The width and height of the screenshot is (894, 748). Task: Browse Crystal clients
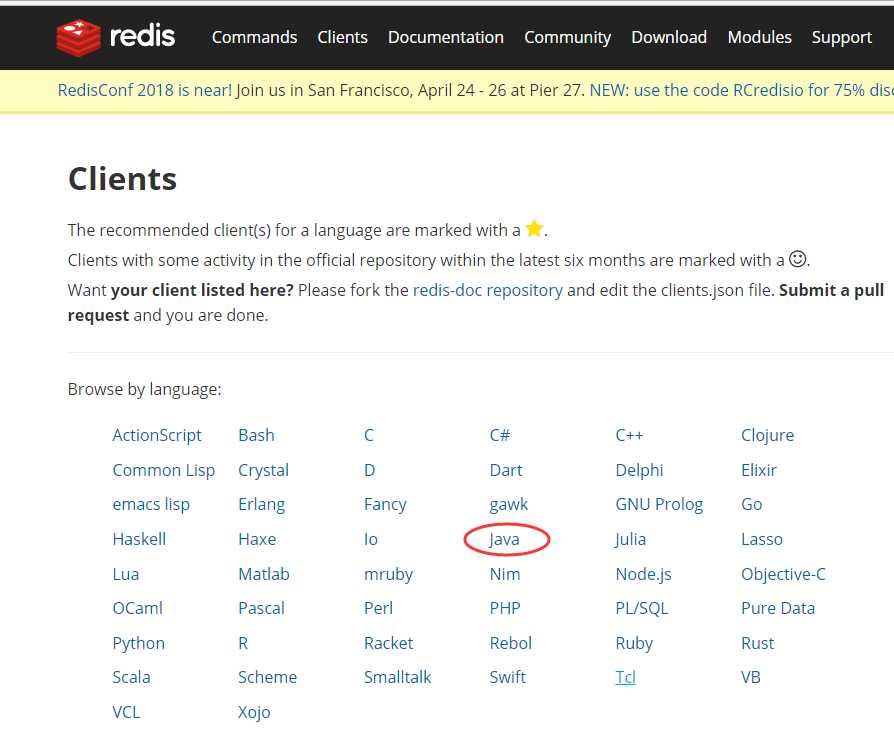coord(263,470)
